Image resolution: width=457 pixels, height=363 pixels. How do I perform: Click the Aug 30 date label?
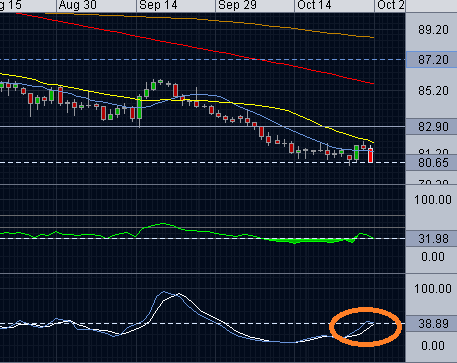point(78,5)
